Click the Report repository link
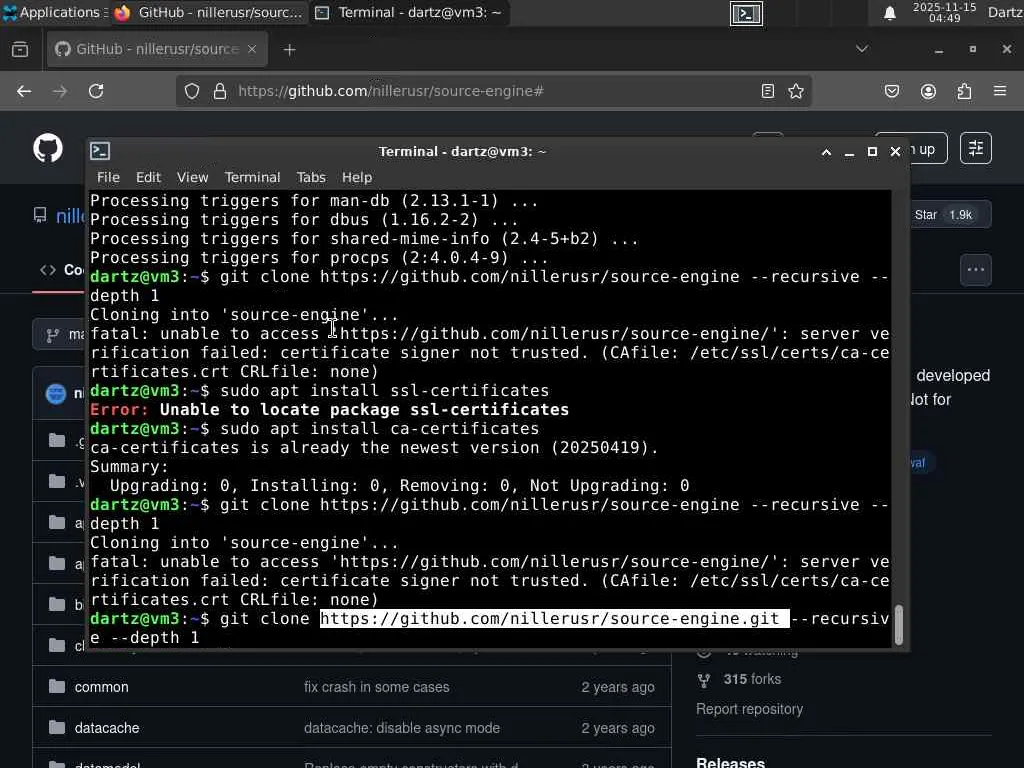Viewport: 1024px width, 768px height. pos(749,709)
